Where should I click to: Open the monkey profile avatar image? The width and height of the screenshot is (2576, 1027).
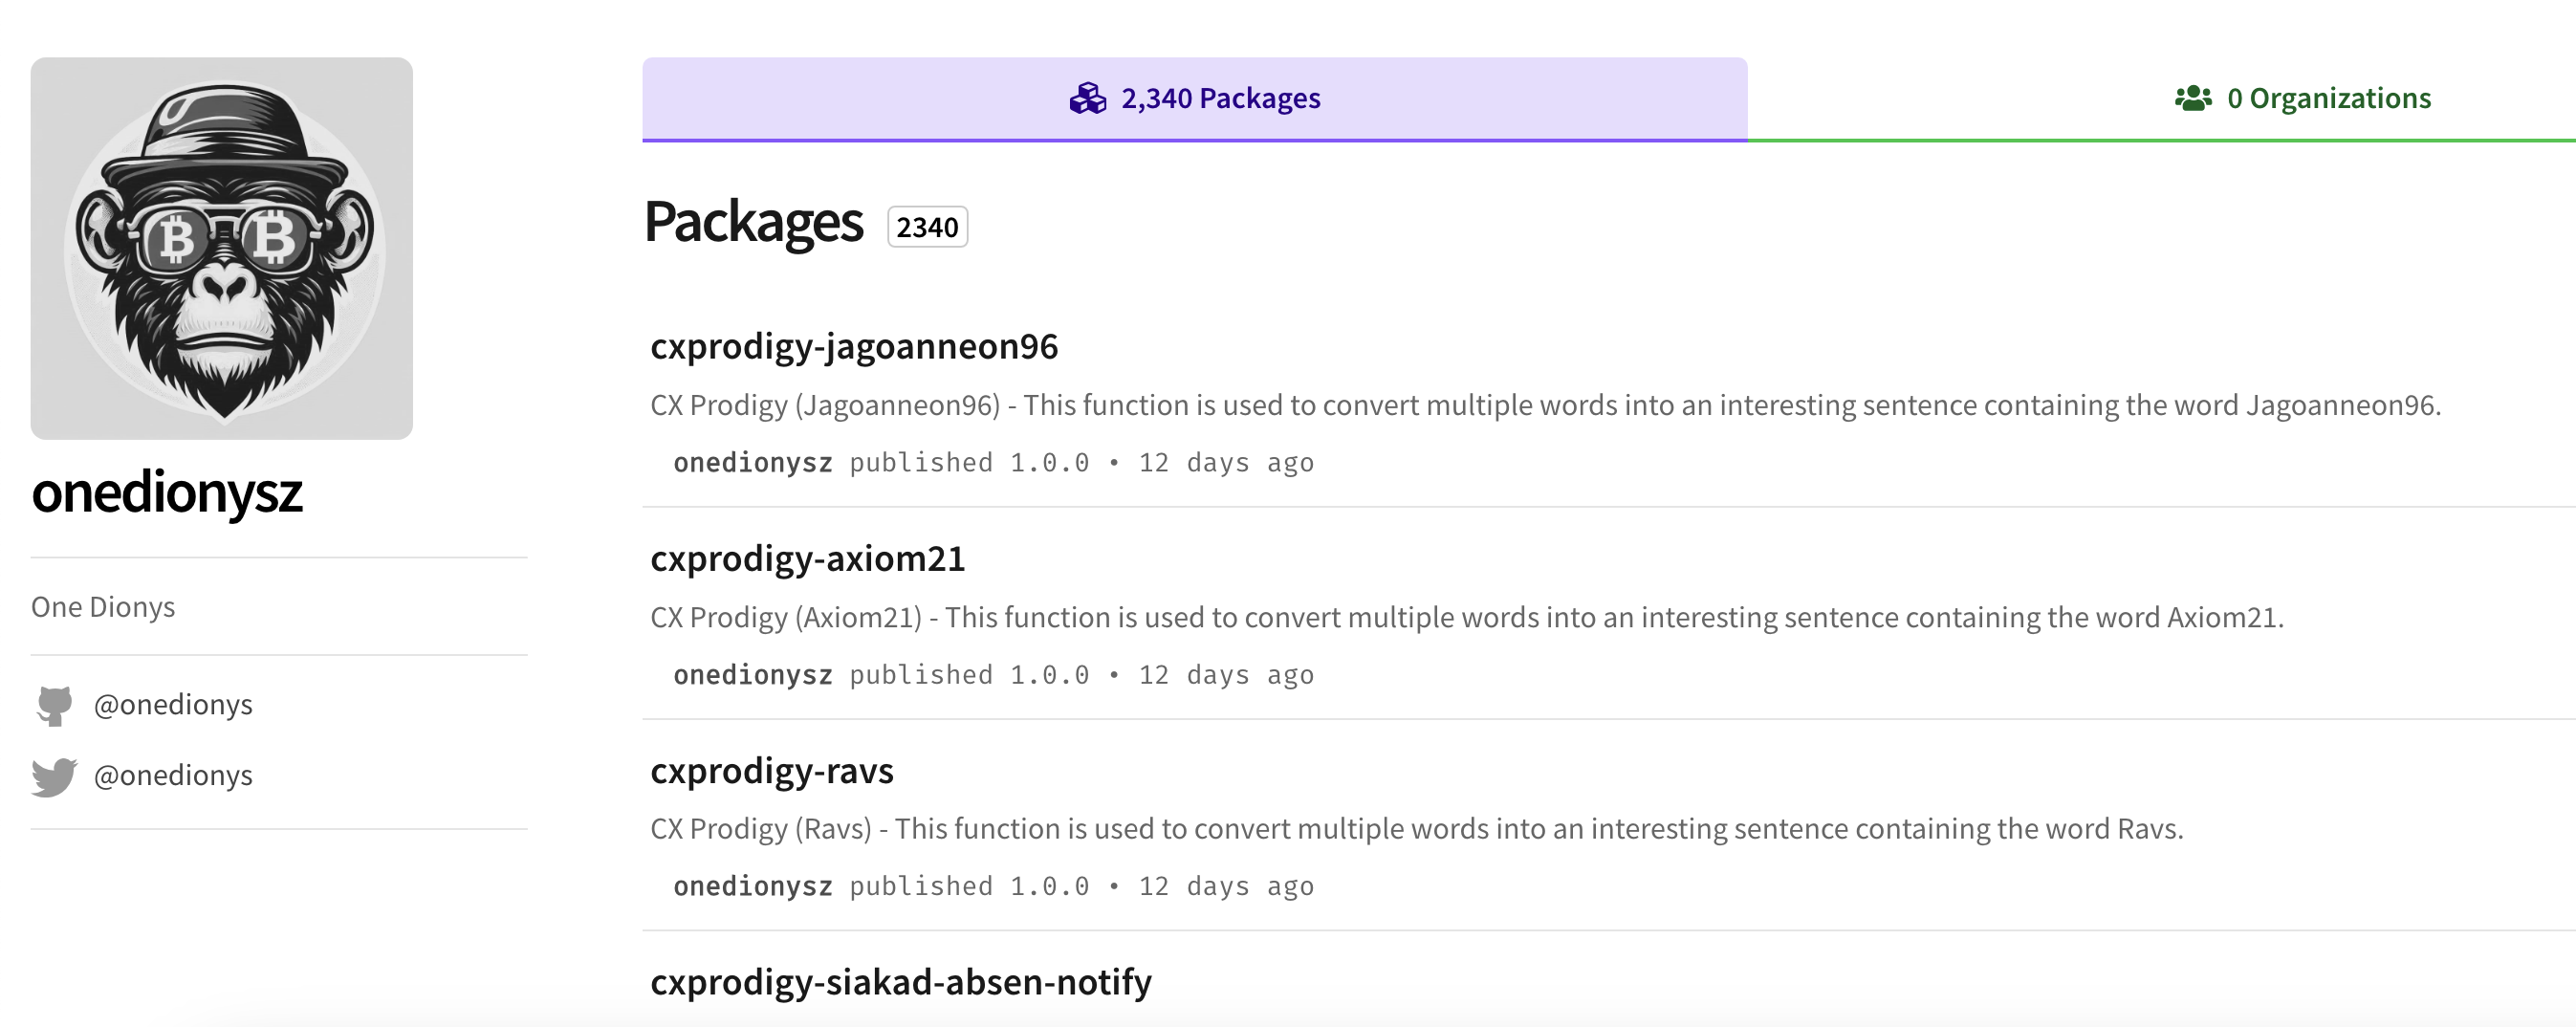pyautogui.click(x=221, y=248)
